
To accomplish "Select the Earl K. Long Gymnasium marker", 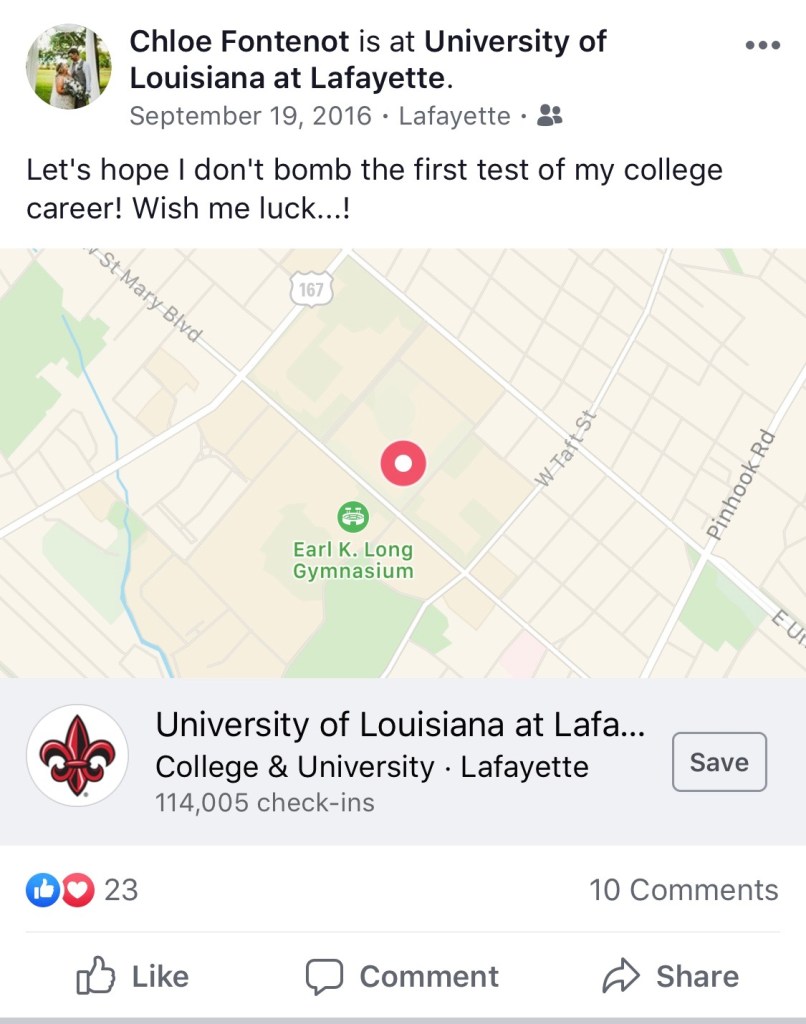I will (353, 517).
